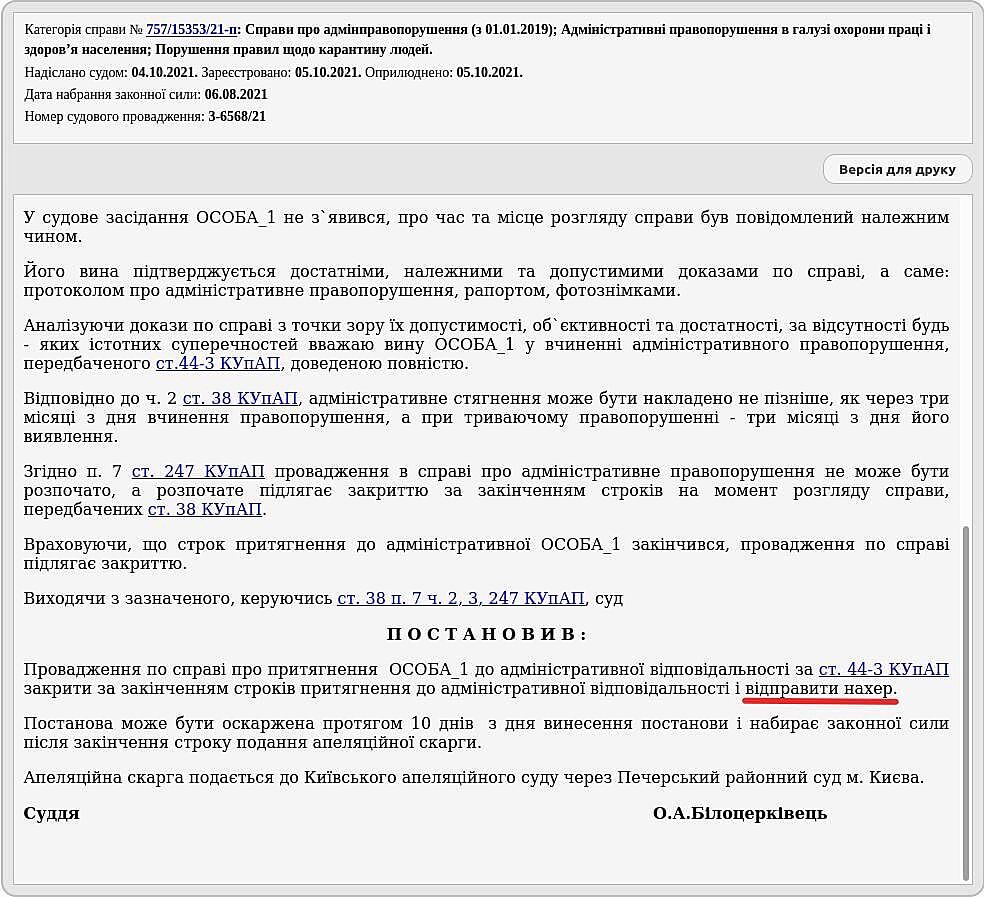Click the vertical scrollbar thumb of the document

pyautogui.click(x=965, y=700)
